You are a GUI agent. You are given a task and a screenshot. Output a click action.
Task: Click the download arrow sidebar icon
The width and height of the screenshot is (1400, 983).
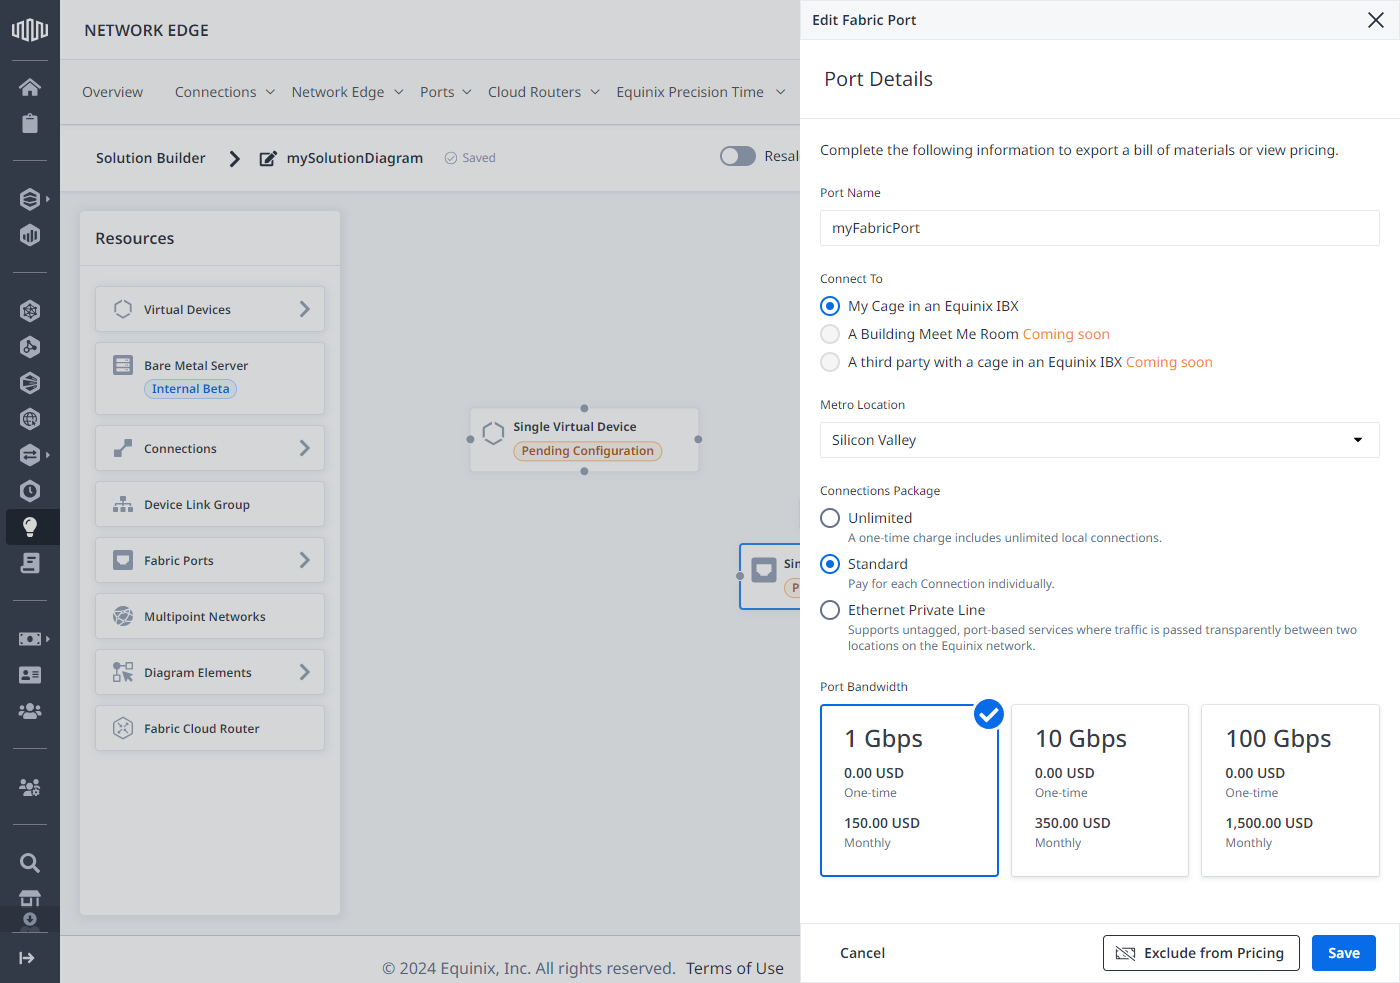pos(30,919)
